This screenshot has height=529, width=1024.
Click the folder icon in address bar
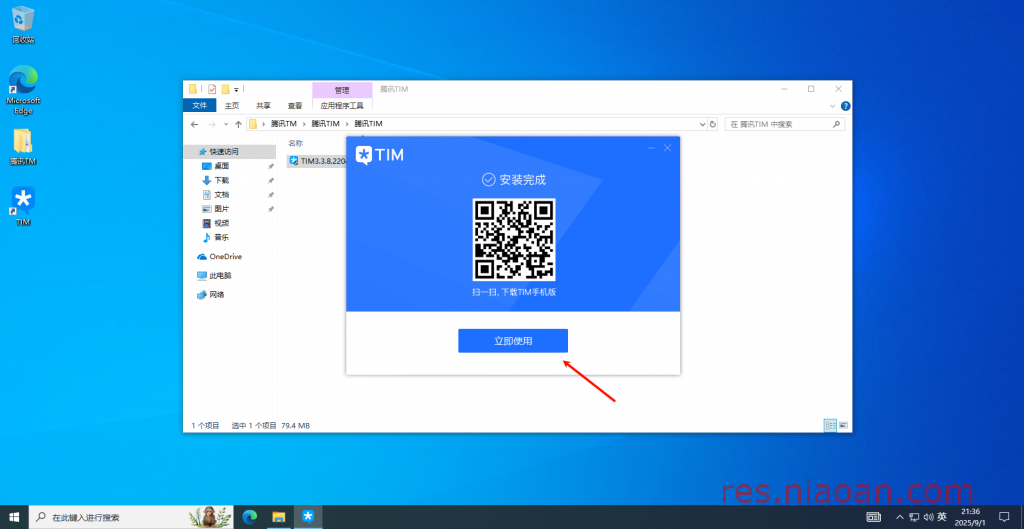[253, 123]
